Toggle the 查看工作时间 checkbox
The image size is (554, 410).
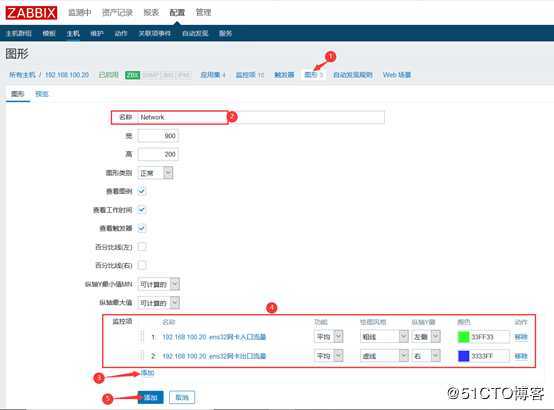pos(142,210)
